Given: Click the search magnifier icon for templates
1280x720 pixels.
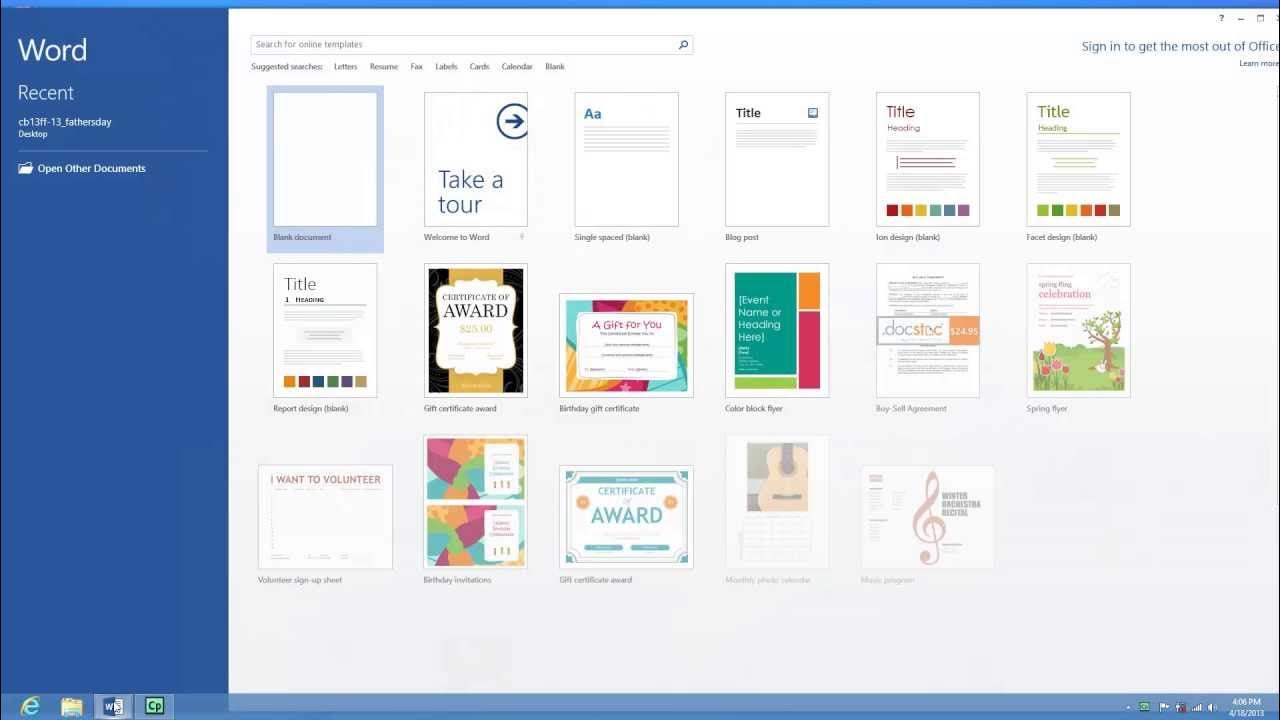Looking at the screenshot, I should point(683,44).
